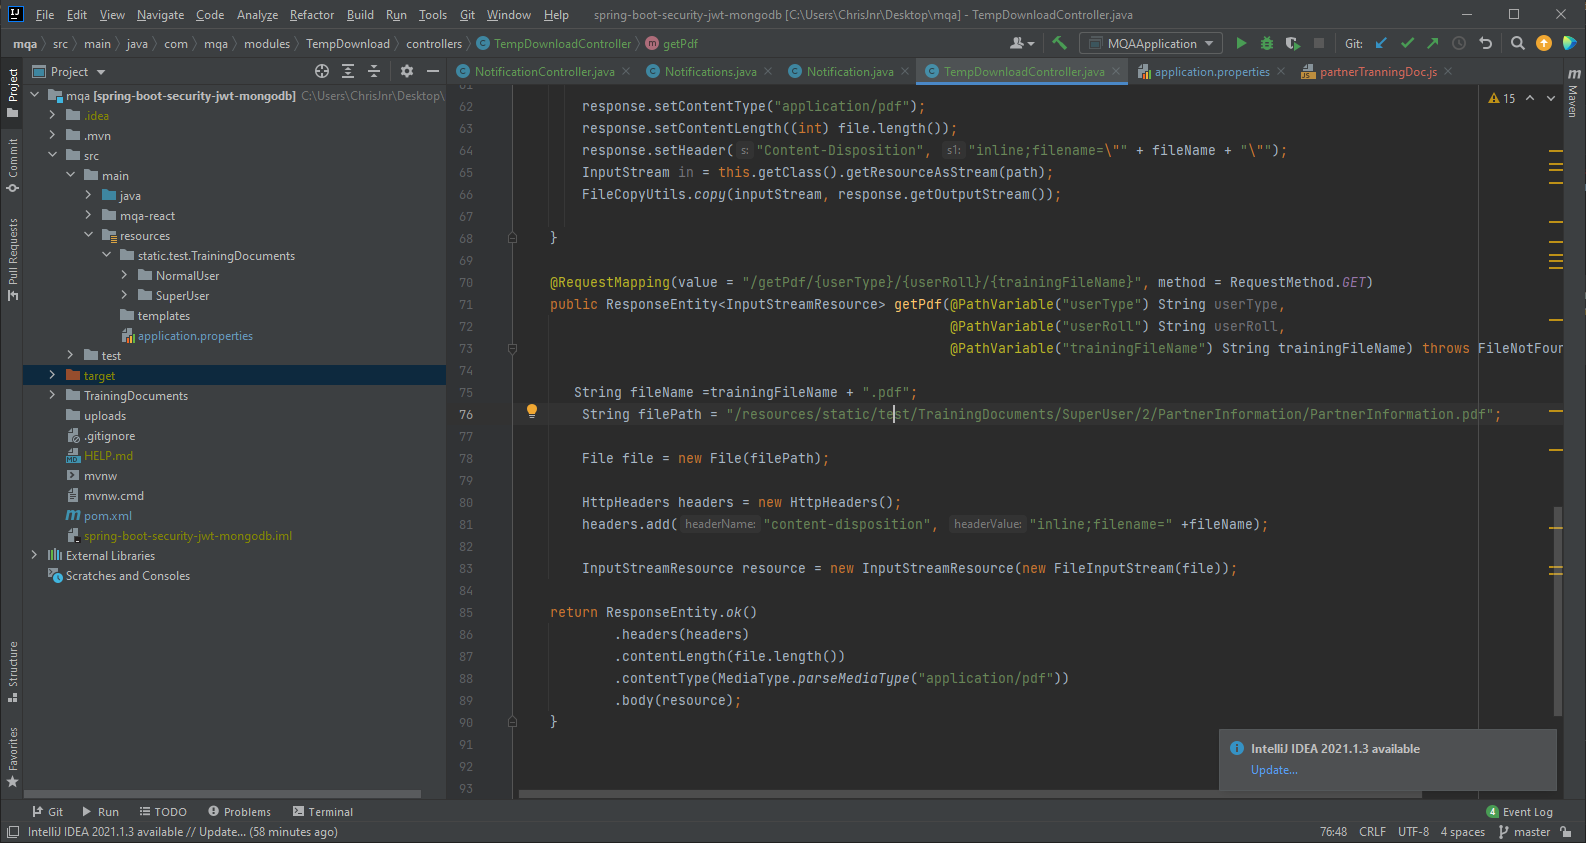Open the Problems tool window
Viewport: 1586px width, 843px height.
(x=239, y=812)
